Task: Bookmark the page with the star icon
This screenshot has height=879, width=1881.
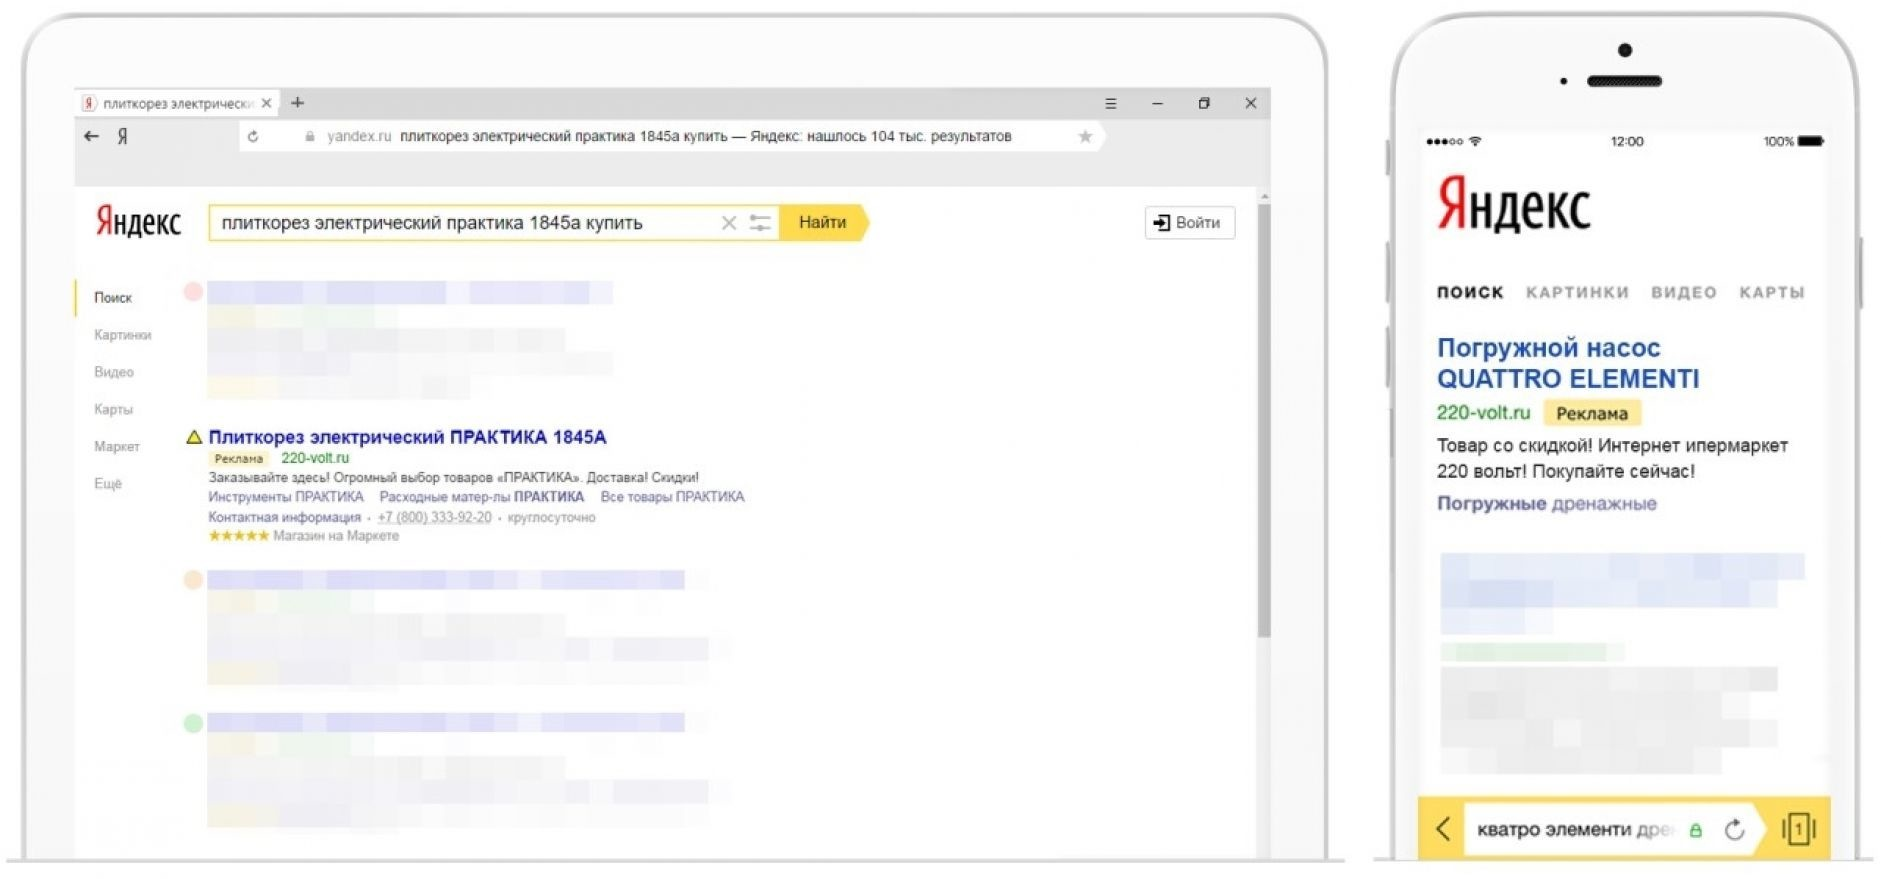Action: [x=1085, y=136]
